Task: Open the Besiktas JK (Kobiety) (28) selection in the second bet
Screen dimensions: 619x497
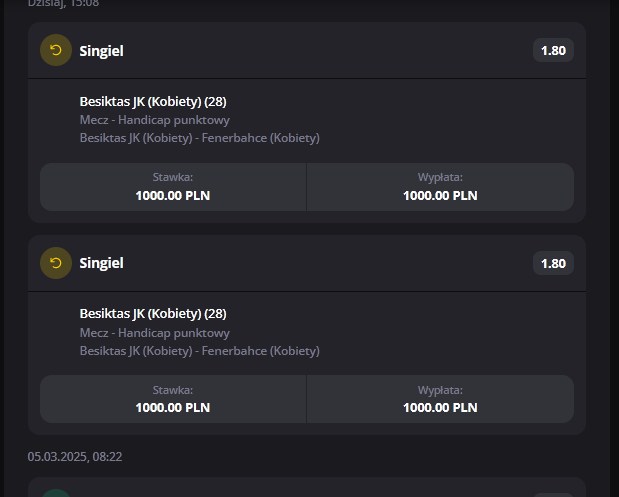Action: (x=153, y=313)
